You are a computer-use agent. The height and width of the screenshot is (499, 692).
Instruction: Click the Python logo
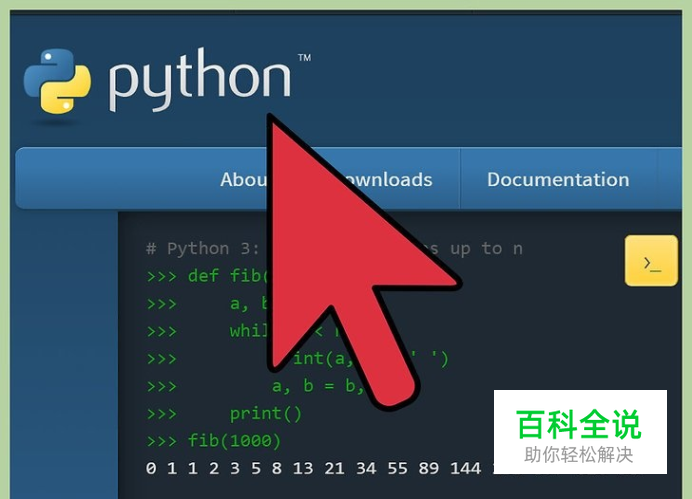point(168,80)
